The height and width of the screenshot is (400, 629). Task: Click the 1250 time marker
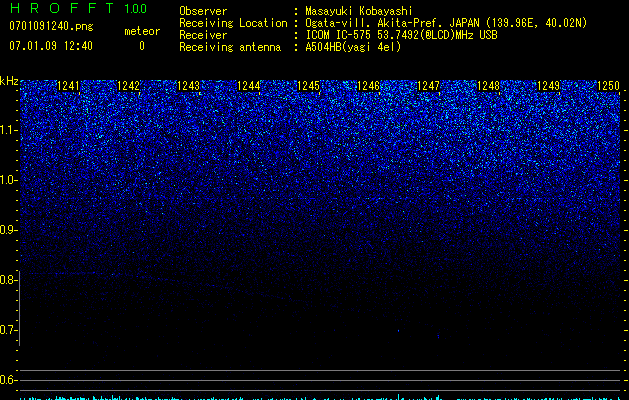(609, 86)
